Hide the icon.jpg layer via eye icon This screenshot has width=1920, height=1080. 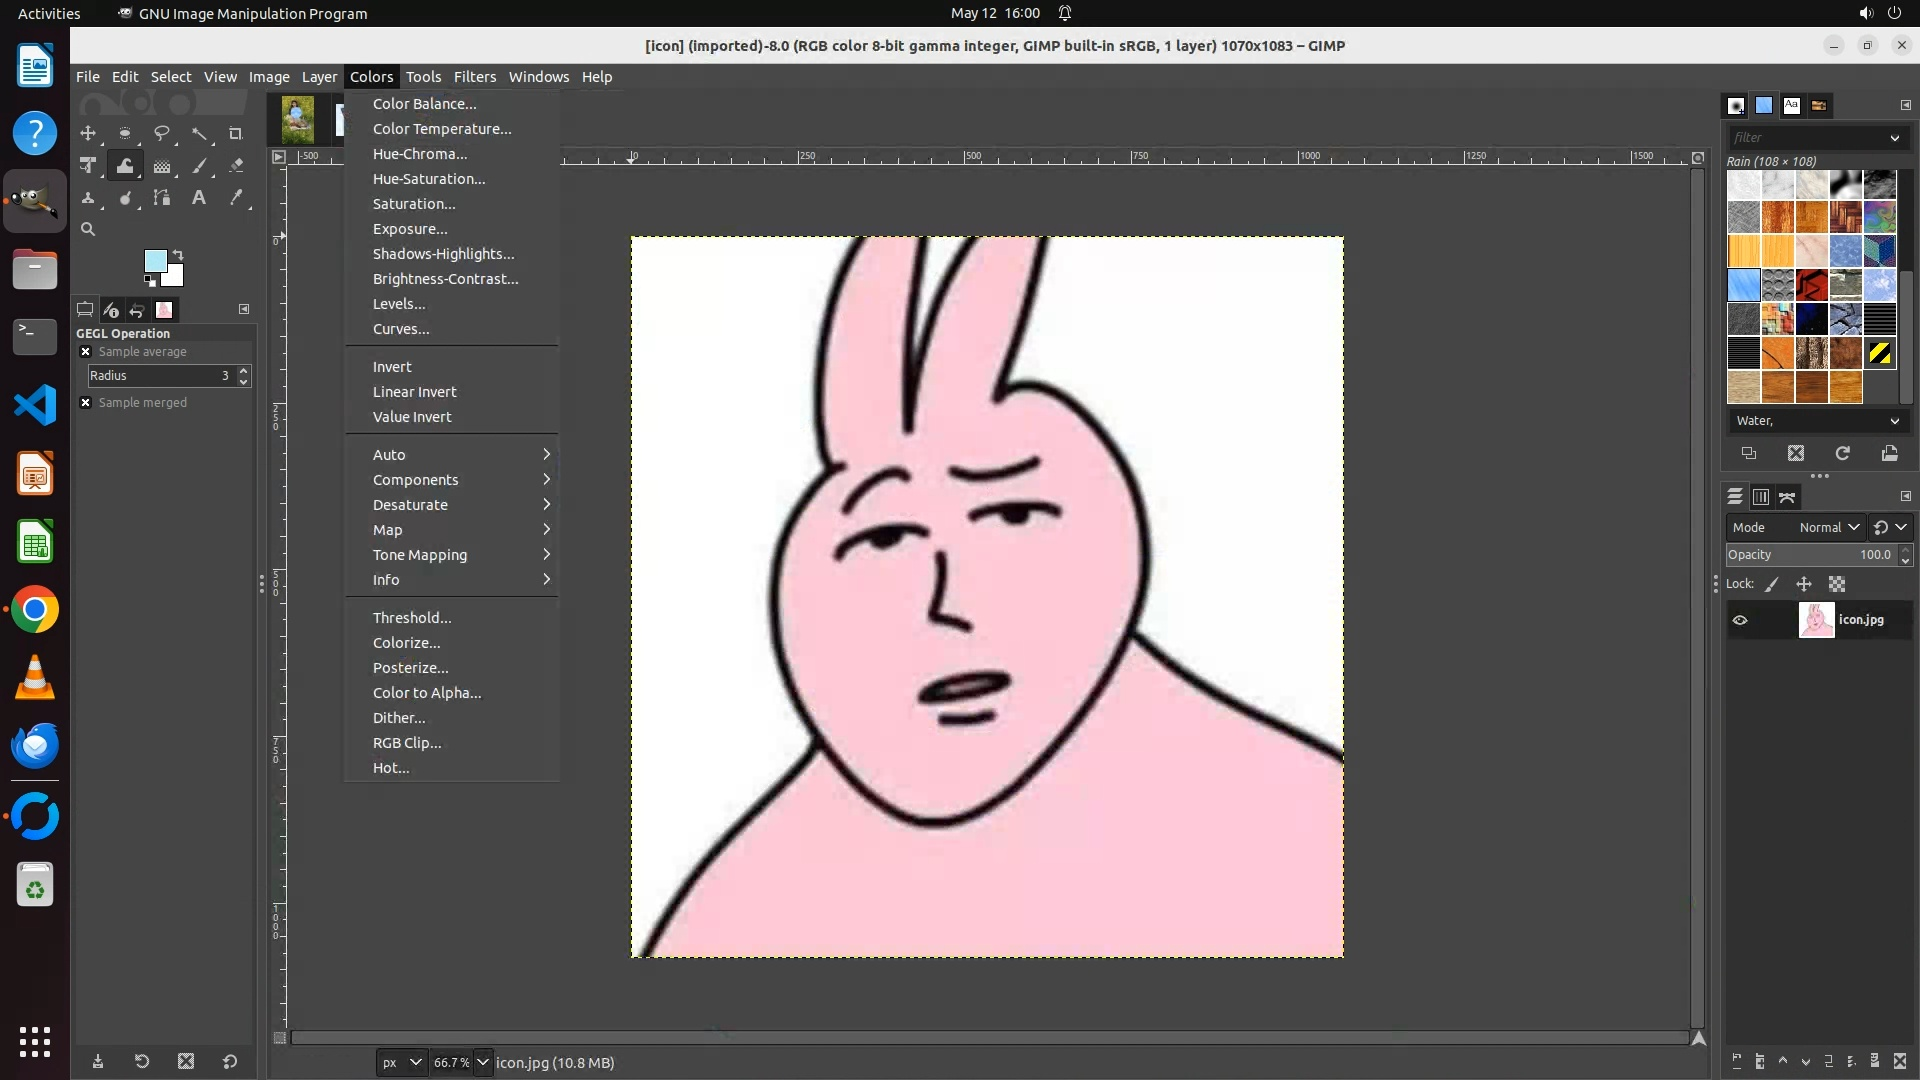click(1740, 620)
